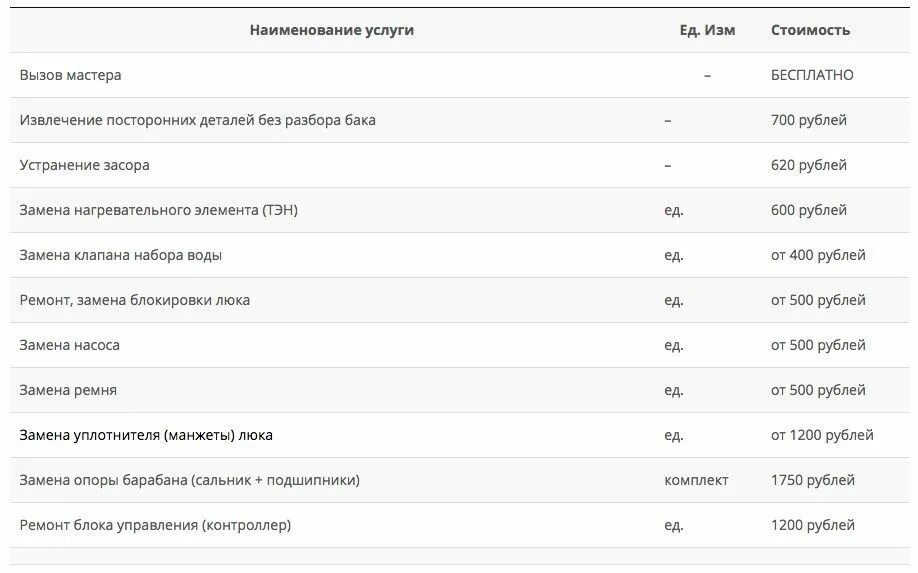Viewport: 918px width, 573px height.
Task: Select the "комплект" unit cell
Action: 696,481
